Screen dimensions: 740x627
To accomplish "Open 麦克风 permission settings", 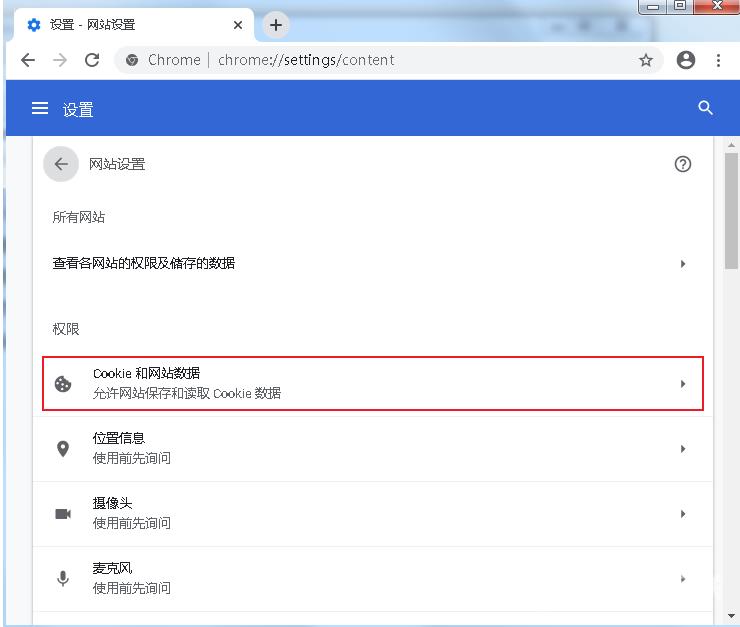I will [372, 578].
